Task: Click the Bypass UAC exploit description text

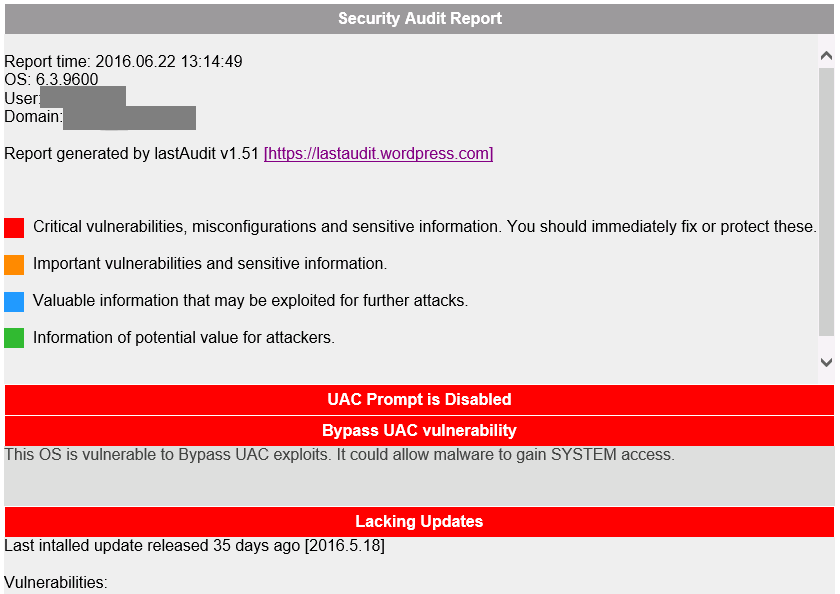Action: coord(340,455)
